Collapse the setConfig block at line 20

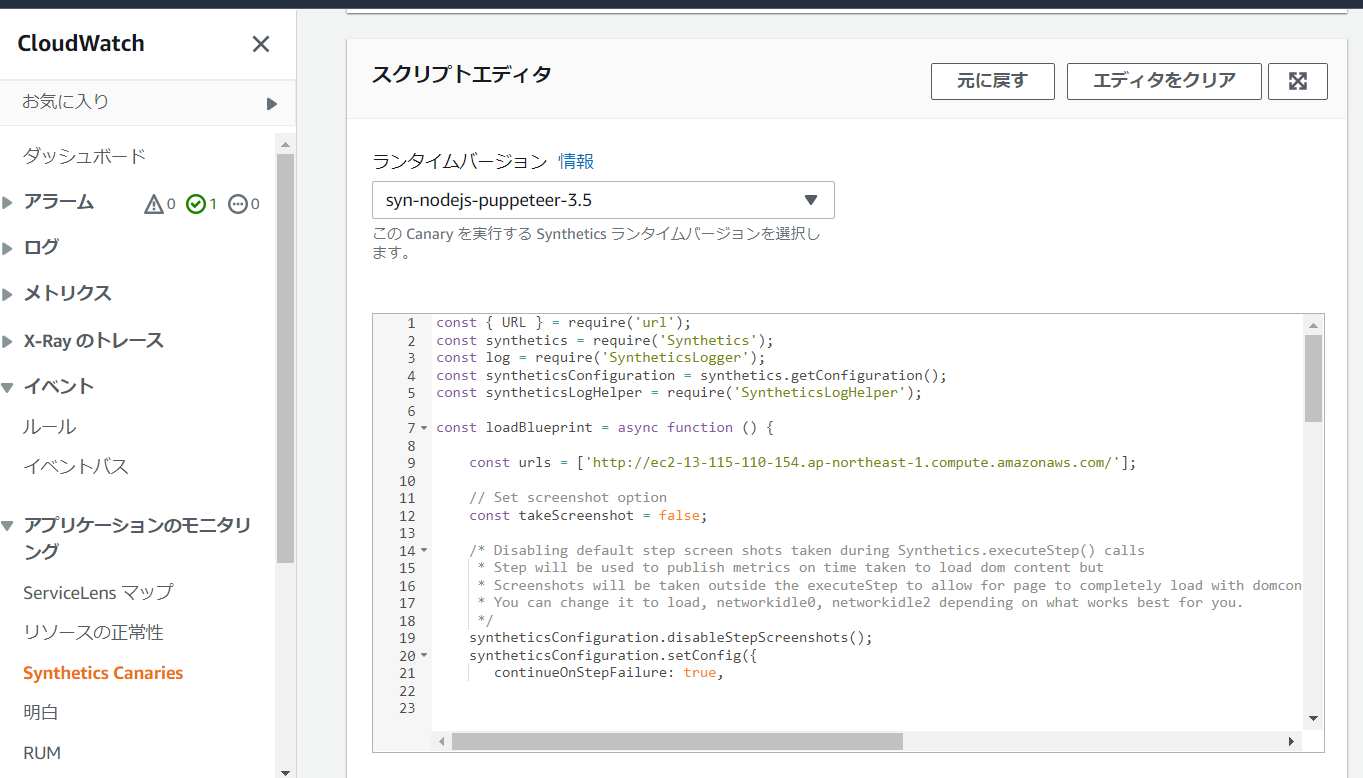click(x=424, y=656)
